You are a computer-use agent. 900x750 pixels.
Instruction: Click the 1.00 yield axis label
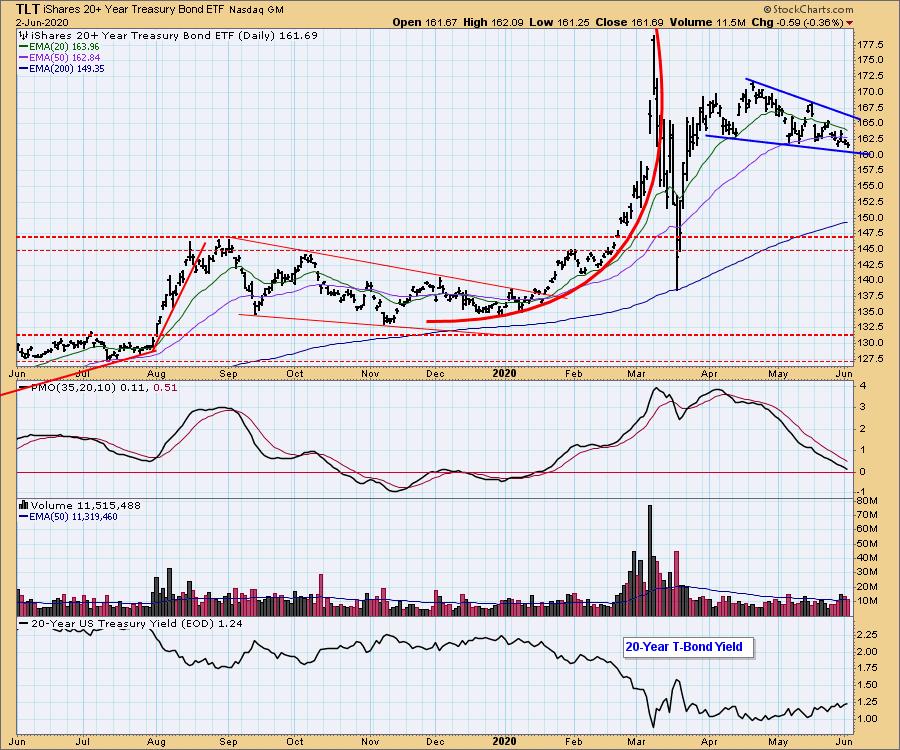867,718
